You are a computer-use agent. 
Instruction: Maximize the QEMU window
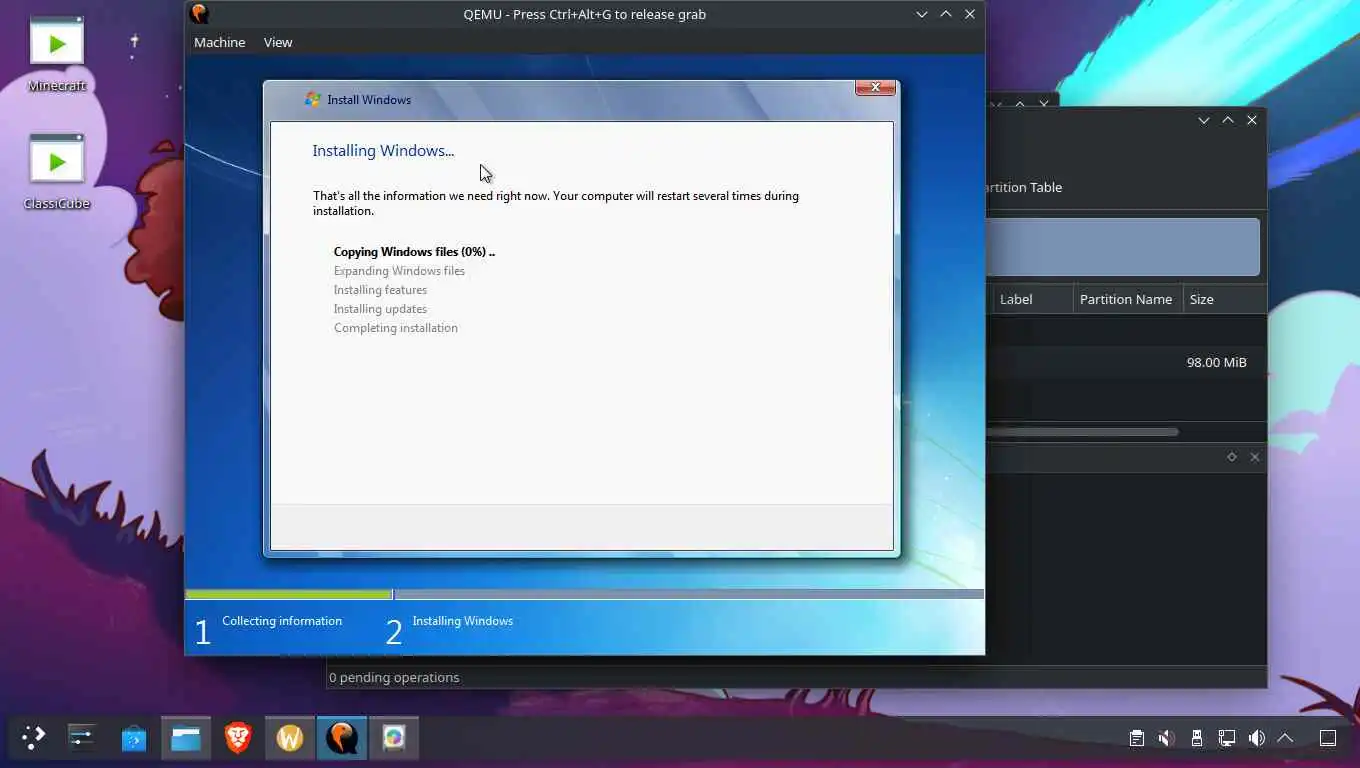946,14
